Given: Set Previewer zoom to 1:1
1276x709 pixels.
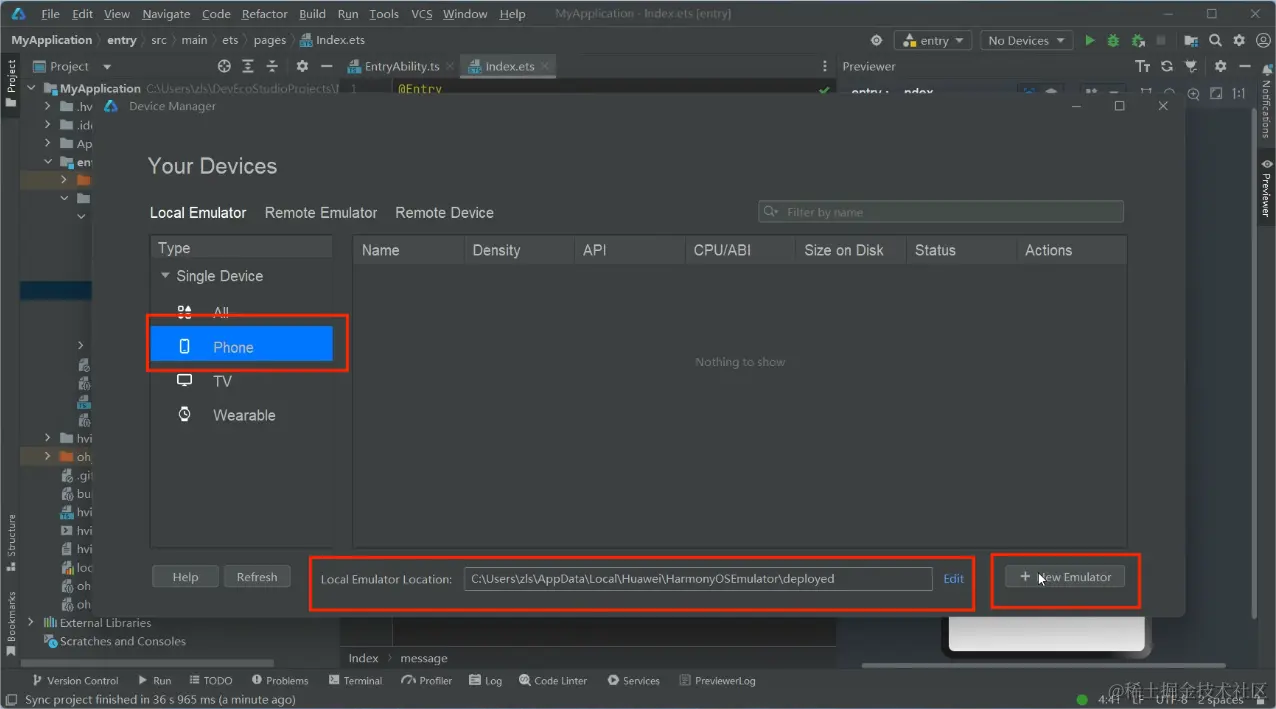Looking at the screenshot, I should pyautogui.click(x=1239, y=93).
